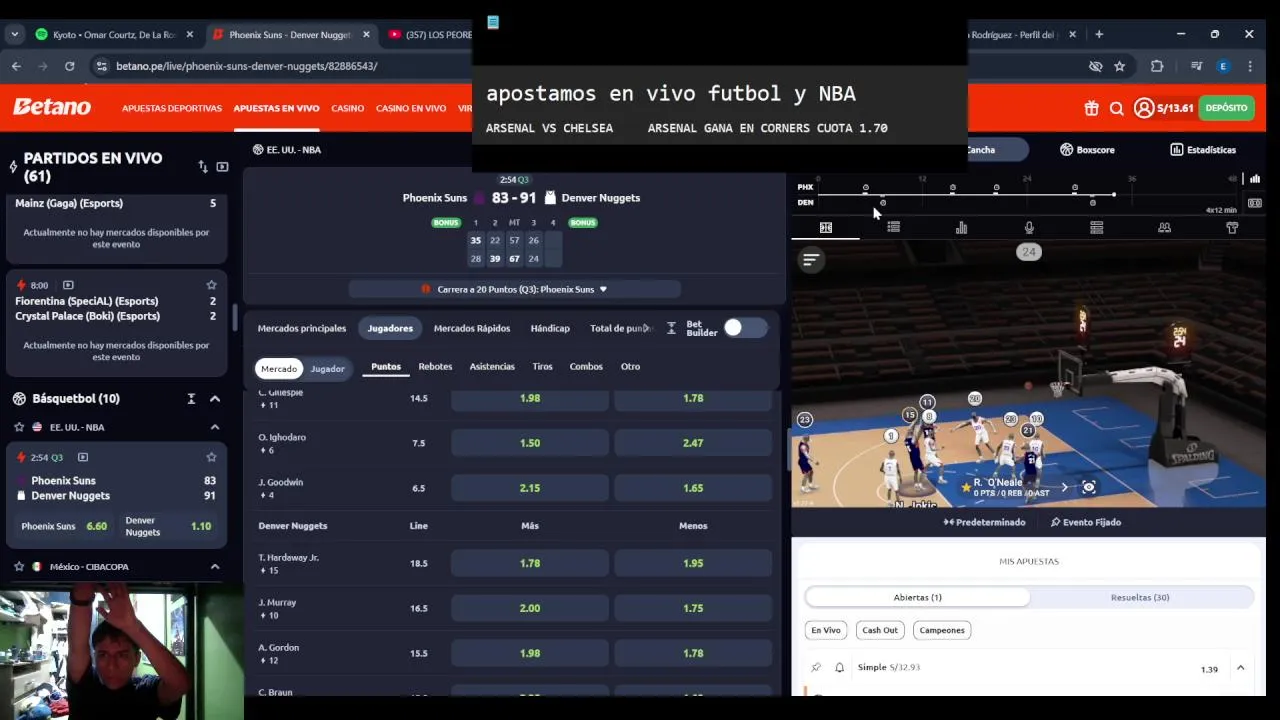Select the Asistencias player market tab
Viewport: 1280px width, 720px height.
[492, 366]
